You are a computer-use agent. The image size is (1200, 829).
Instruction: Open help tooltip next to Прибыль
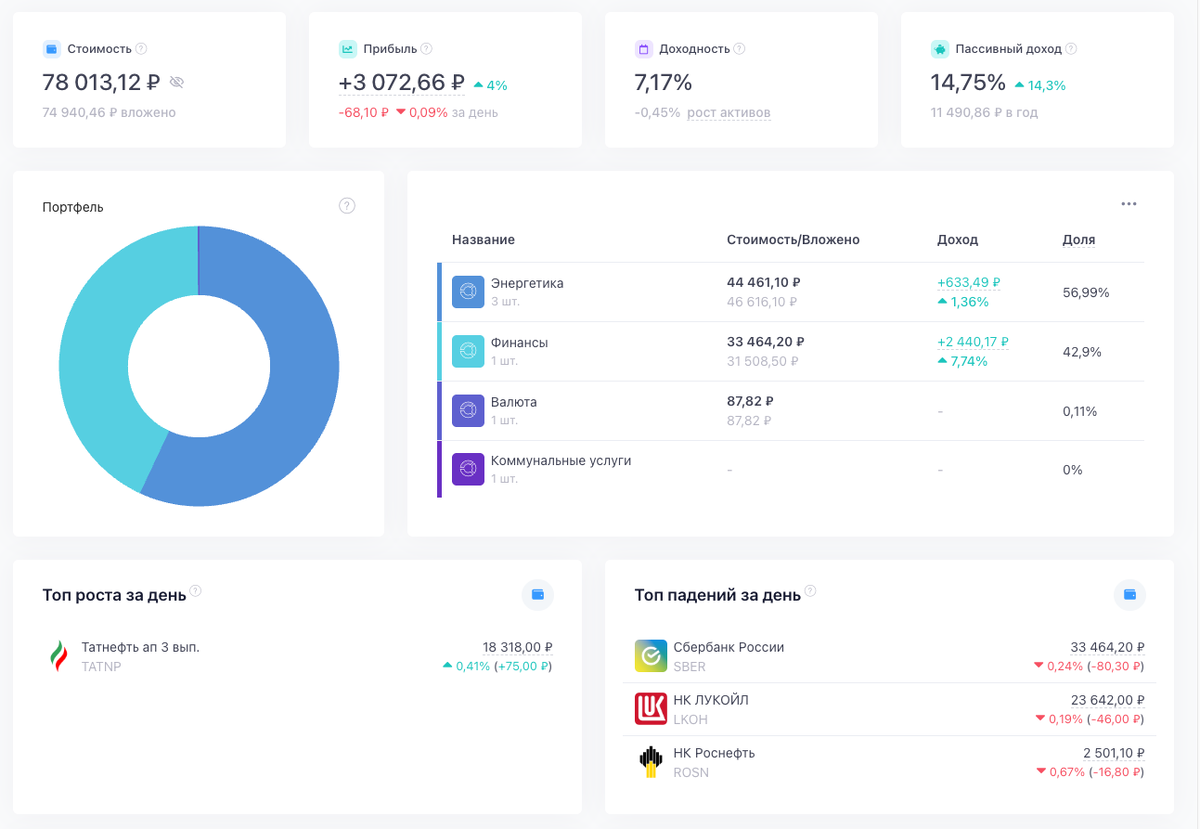pyautogui.click(x=426, y=49)
